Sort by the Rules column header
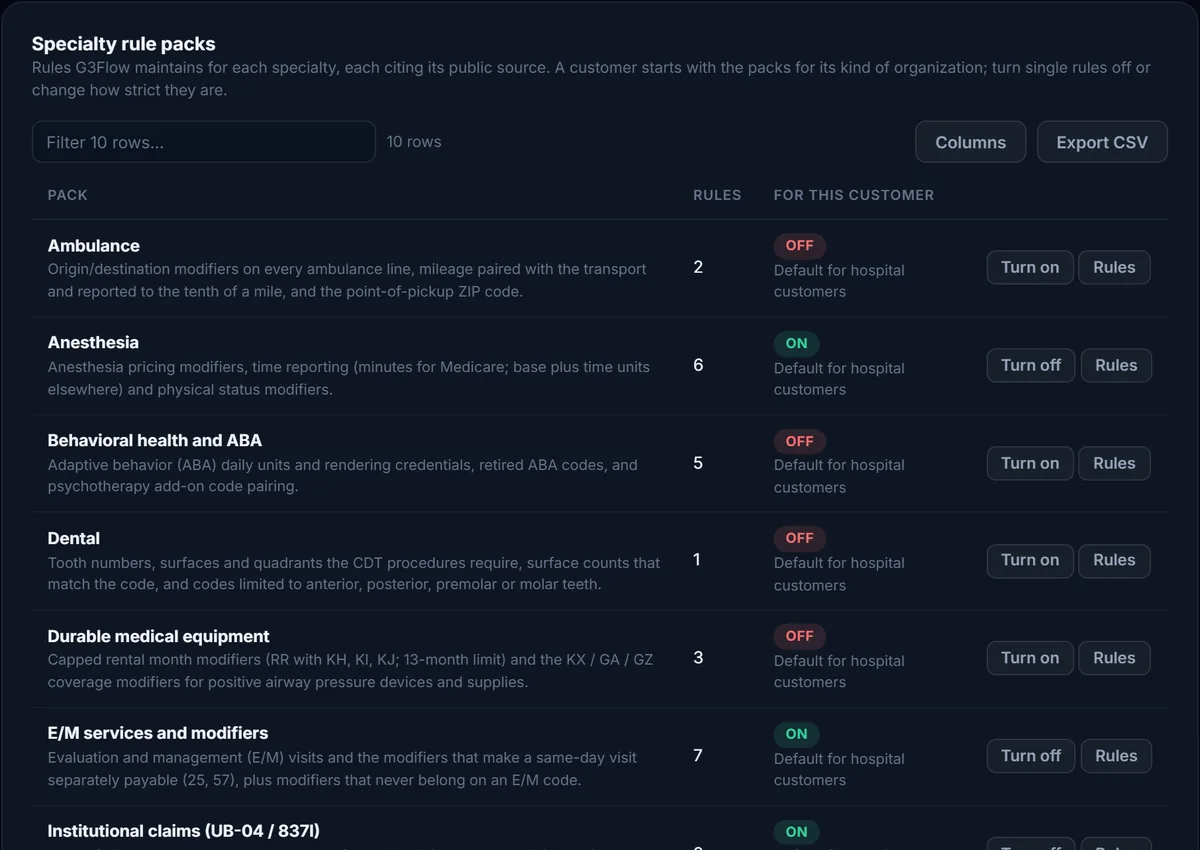The width and height of the screenshot is (1200, 850). pyautogui.click(x=717, y=195)
